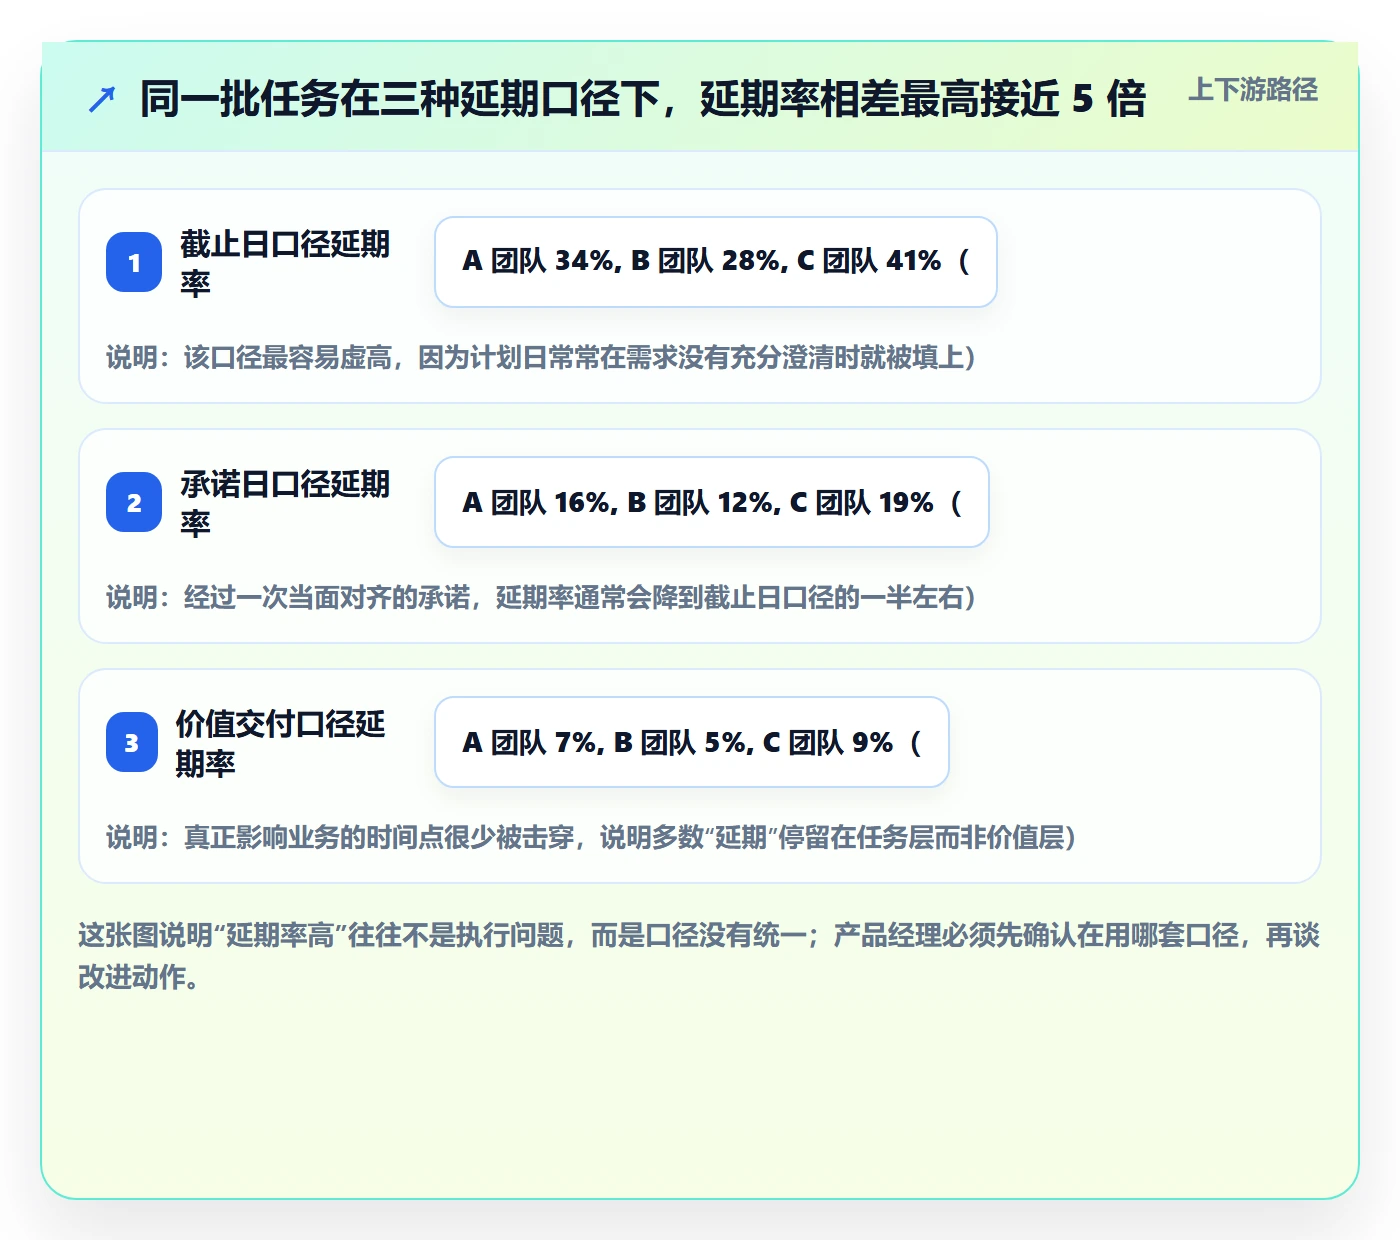
Task: Click the number 3 step badge
Action: (132, 742)
